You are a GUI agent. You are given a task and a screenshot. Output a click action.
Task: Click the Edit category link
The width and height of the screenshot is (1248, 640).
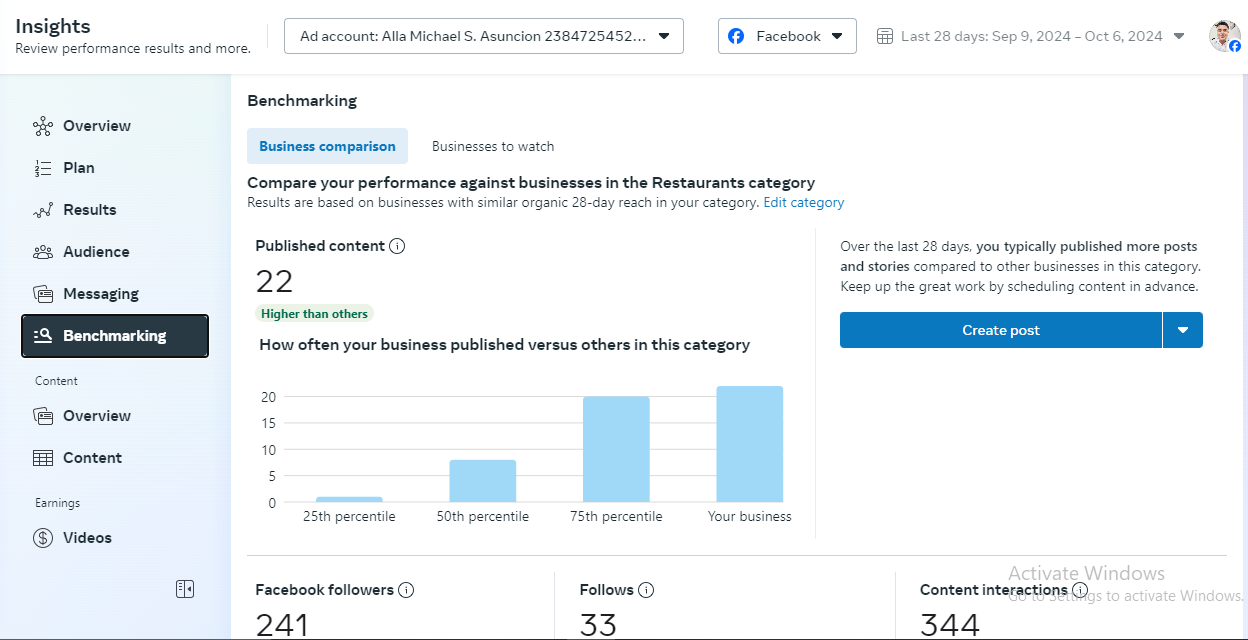tap(804, 203)
